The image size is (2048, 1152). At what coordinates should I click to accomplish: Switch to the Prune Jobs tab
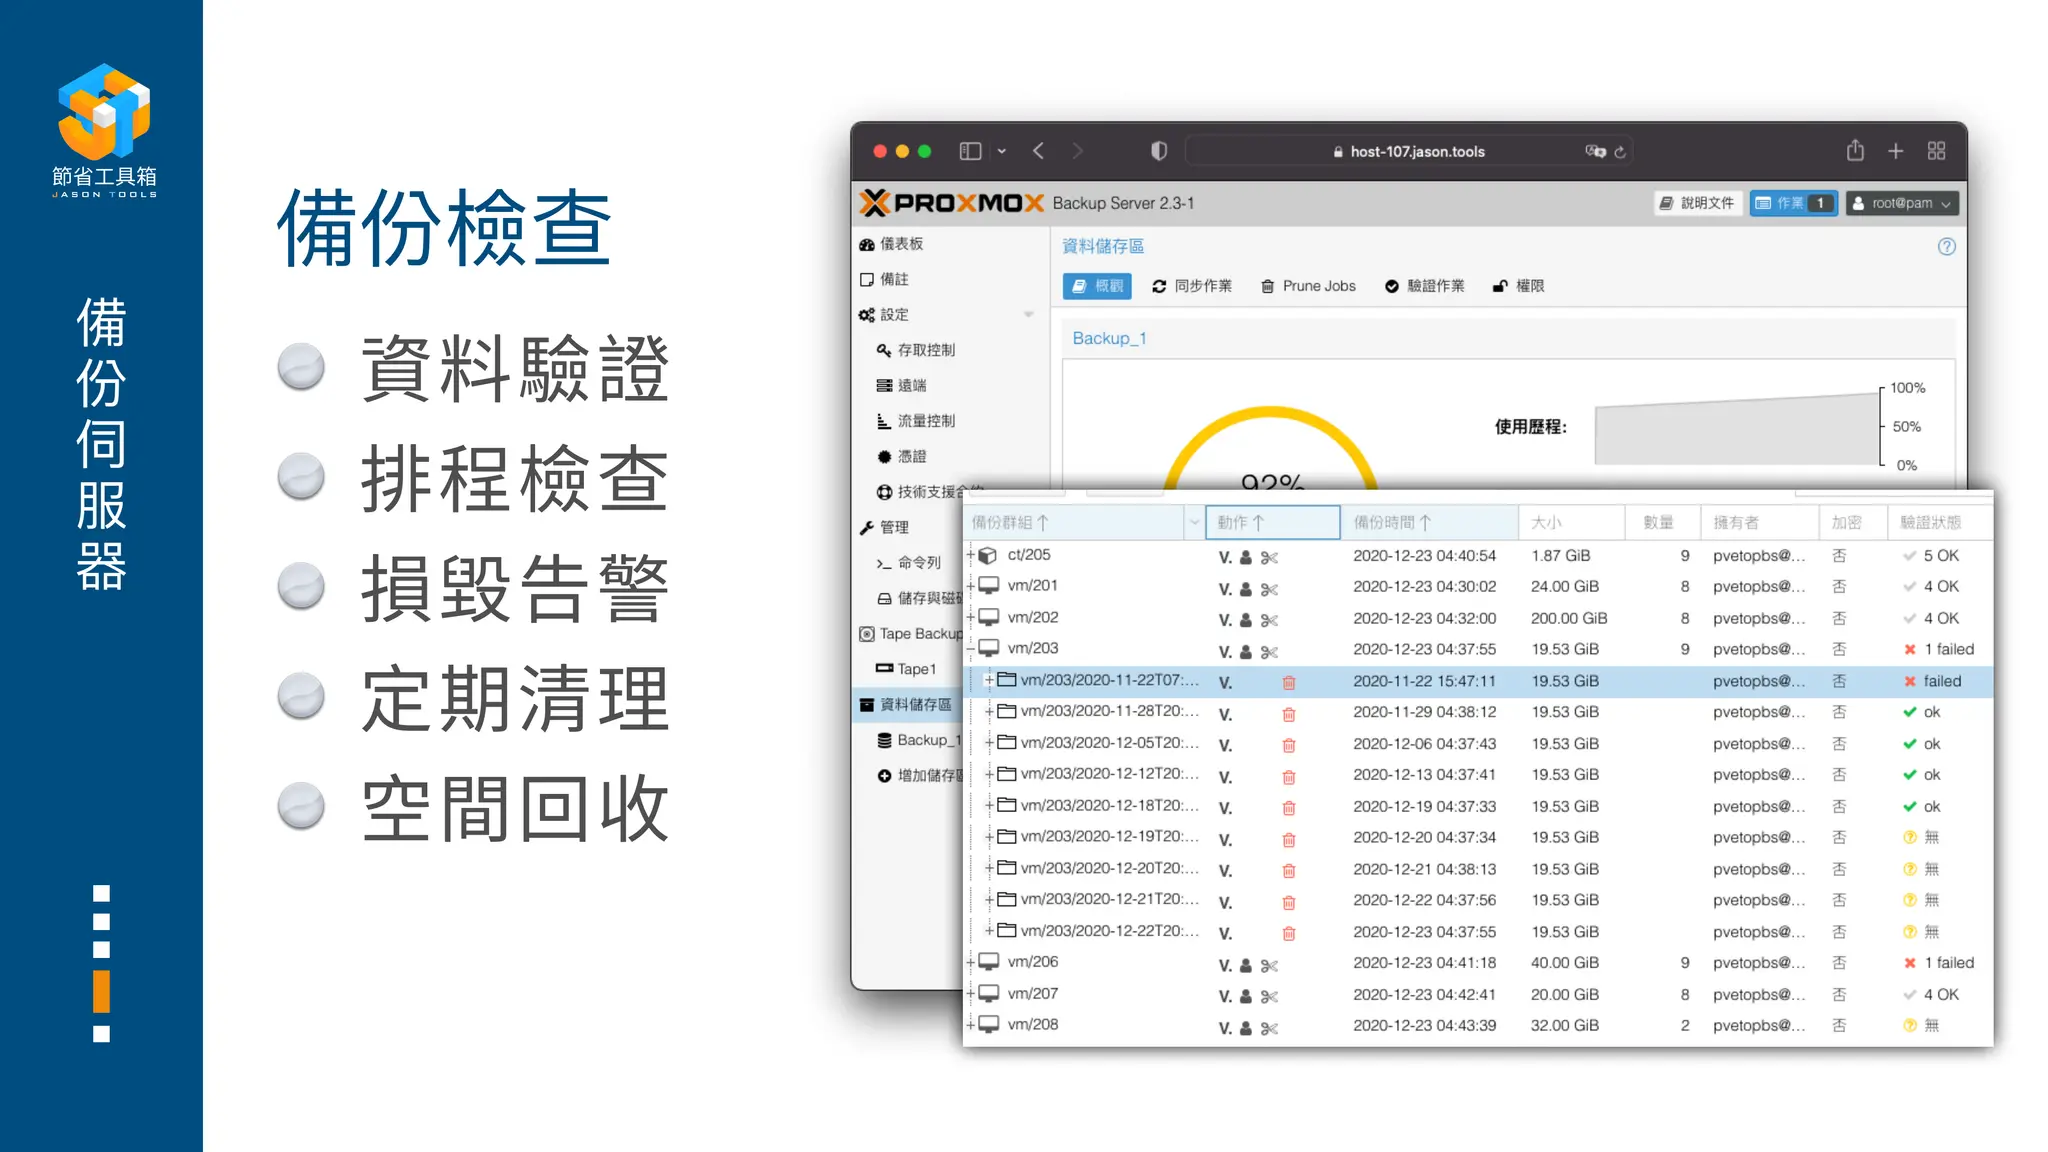[1308, 286]
